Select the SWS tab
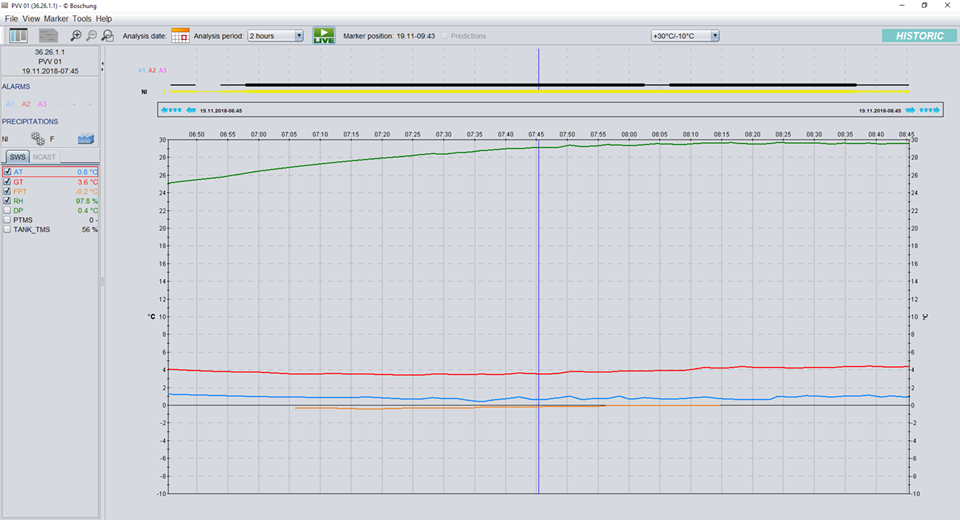This screenshot has height=520, width=960. pos(18,157)
